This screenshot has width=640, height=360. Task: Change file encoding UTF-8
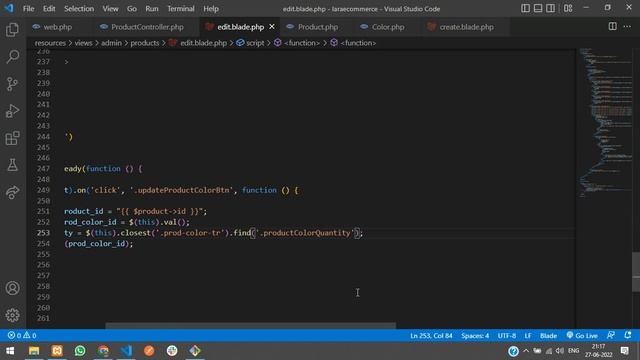(x=507, y=336)
